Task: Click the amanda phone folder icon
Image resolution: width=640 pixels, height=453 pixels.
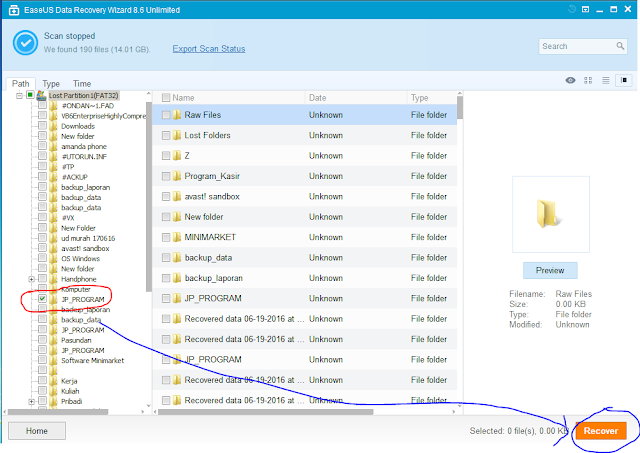Action: 53,147
